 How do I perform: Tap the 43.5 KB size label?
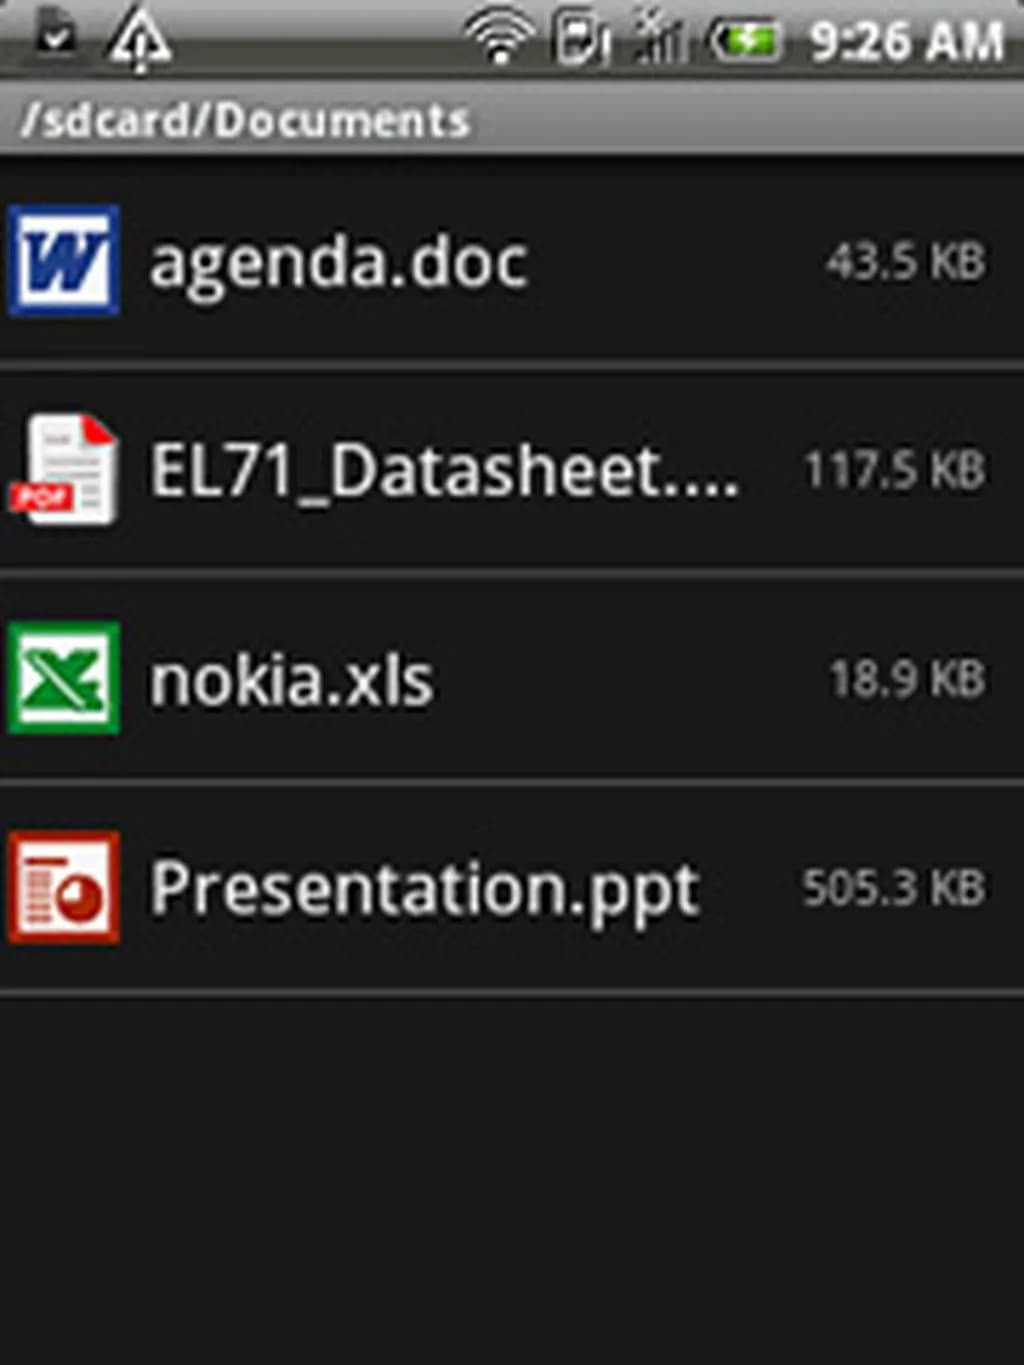tap(906, 262)
